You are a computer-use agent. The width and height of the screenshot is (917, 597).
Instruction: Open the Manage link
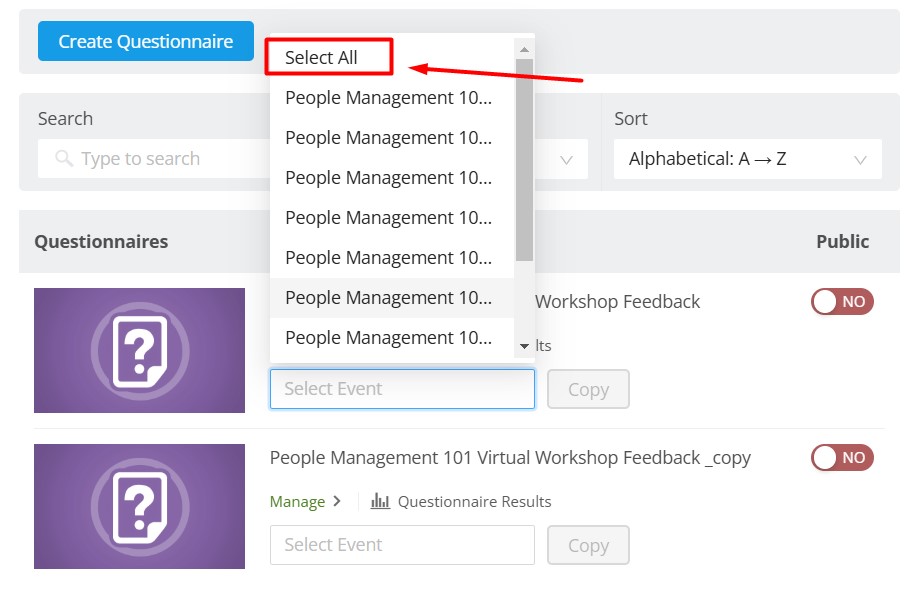297,502
